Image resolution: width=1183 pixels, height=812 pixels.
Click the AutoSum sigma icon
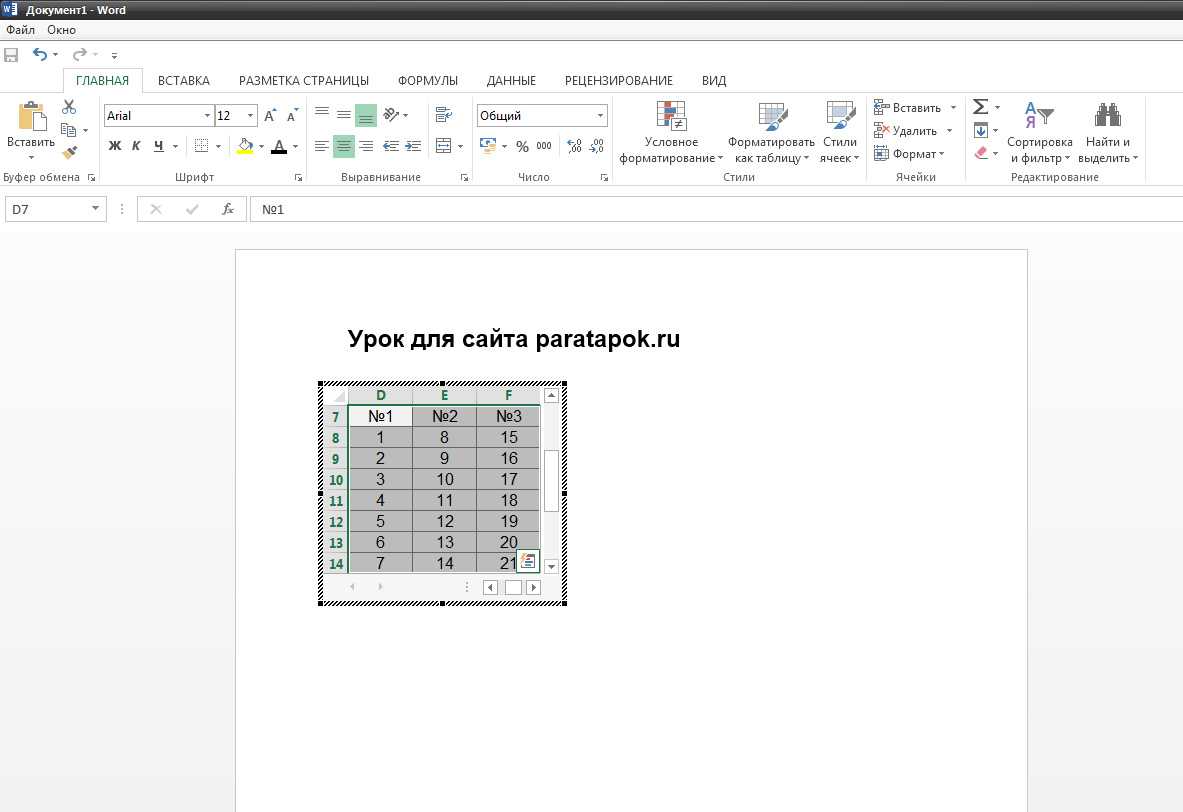click(980, 107)
